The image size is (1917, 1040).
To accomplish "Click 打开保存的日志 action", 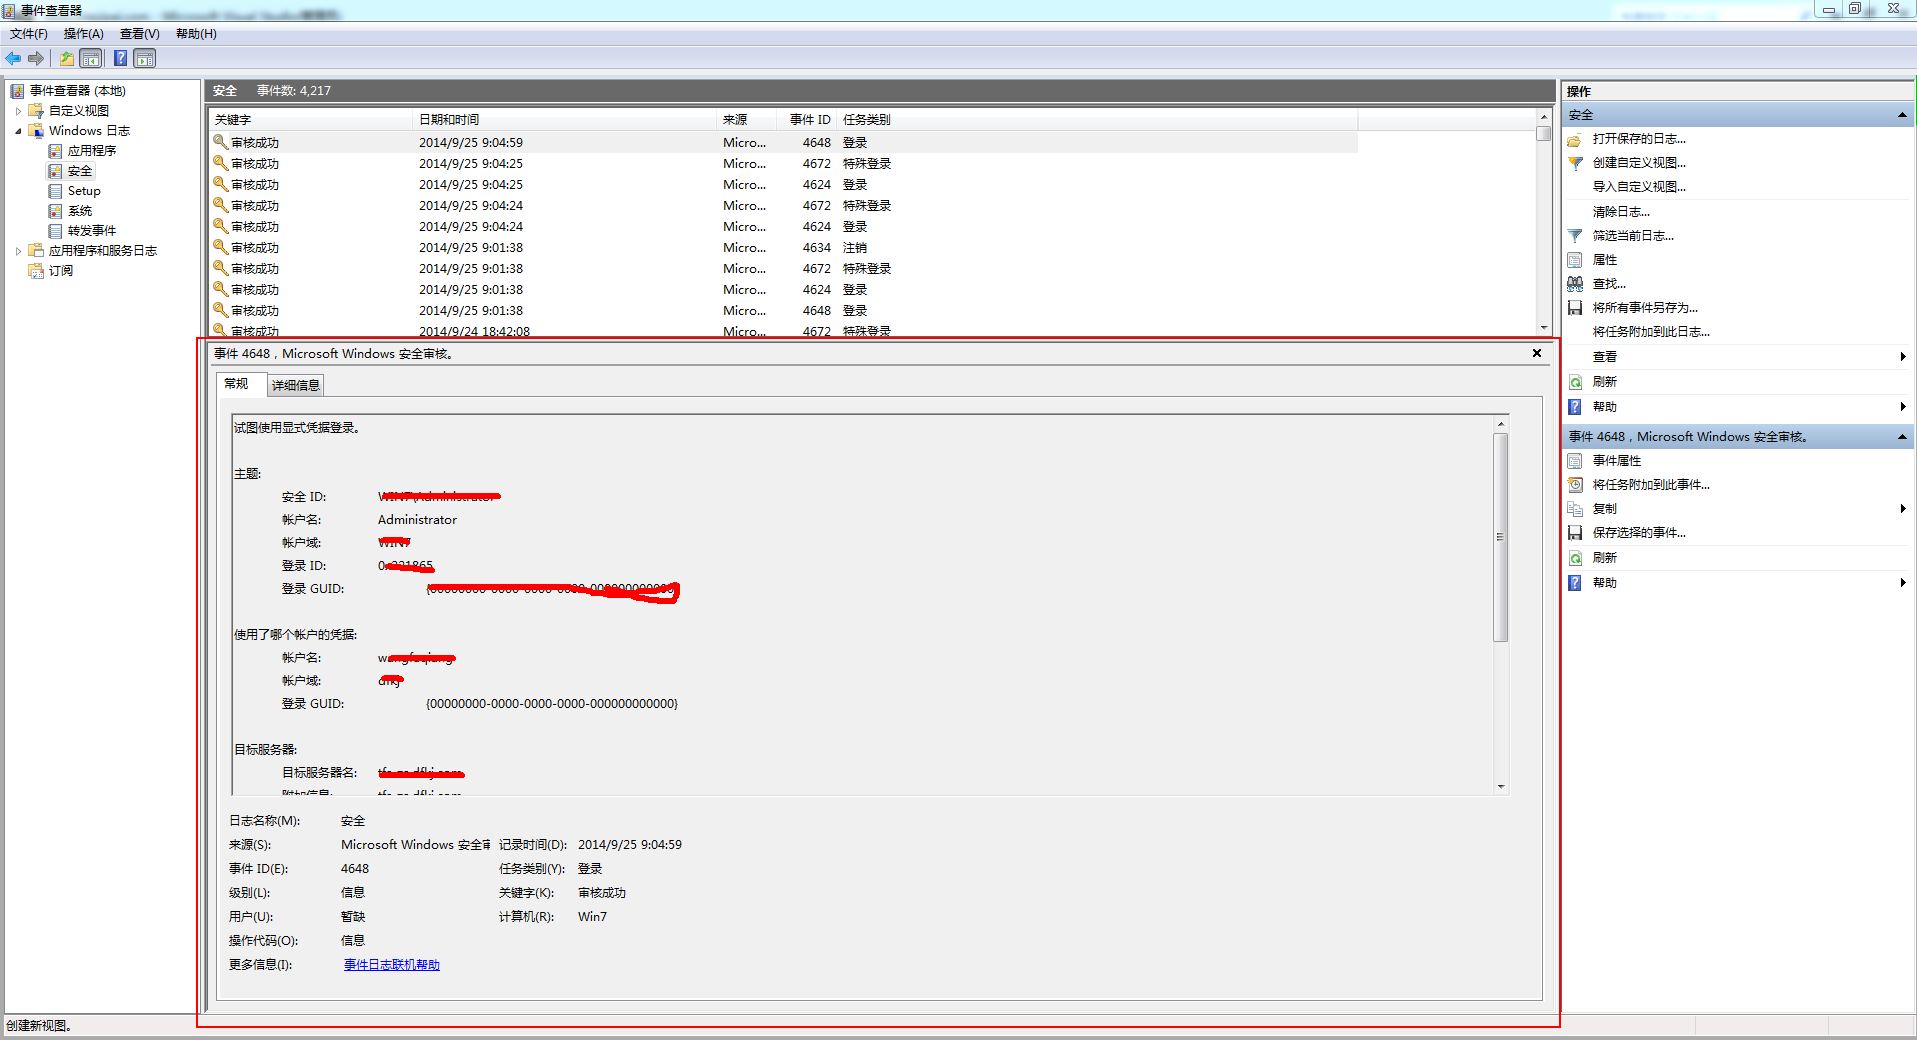I will pyautogui.click(x=1639, y=139).
